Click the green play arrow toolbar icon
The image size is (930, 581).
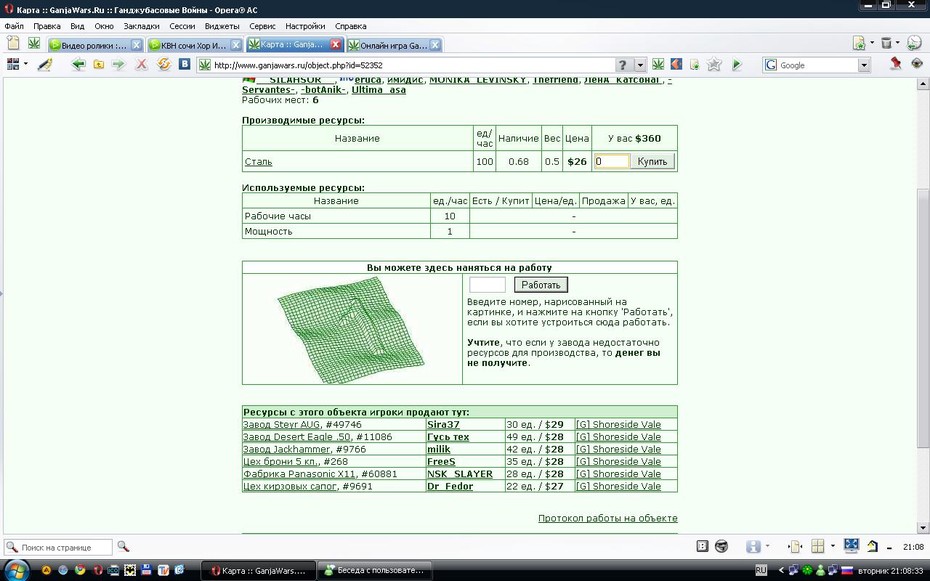(x=737, y=65)
